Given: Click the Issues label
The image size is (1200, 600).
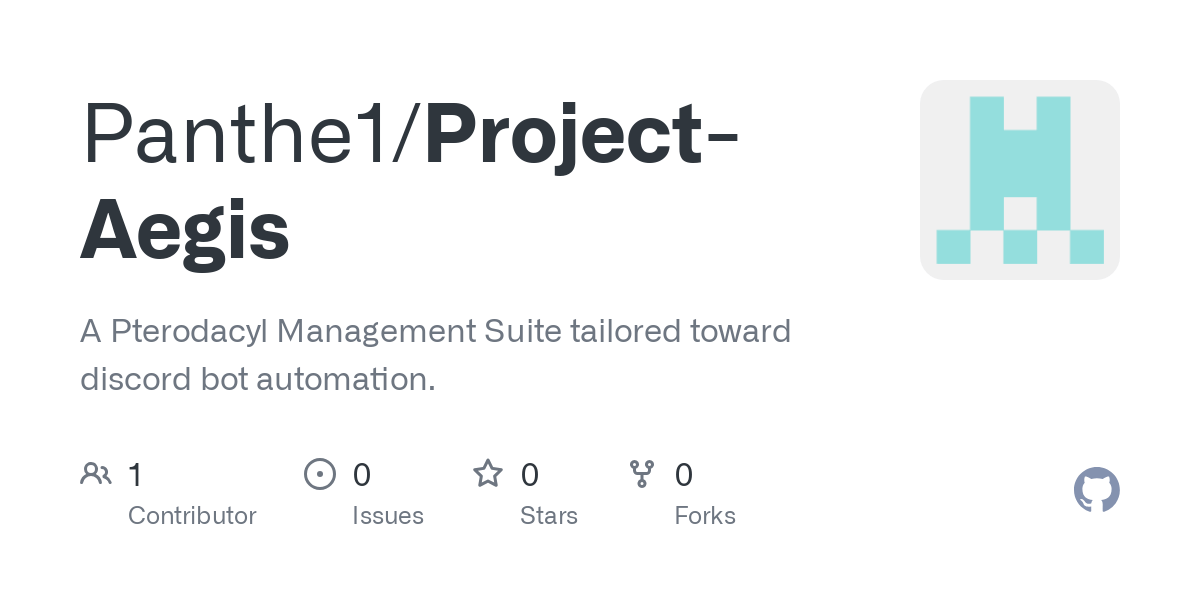Looking at the screenshot, I should (x=388, y=516).
